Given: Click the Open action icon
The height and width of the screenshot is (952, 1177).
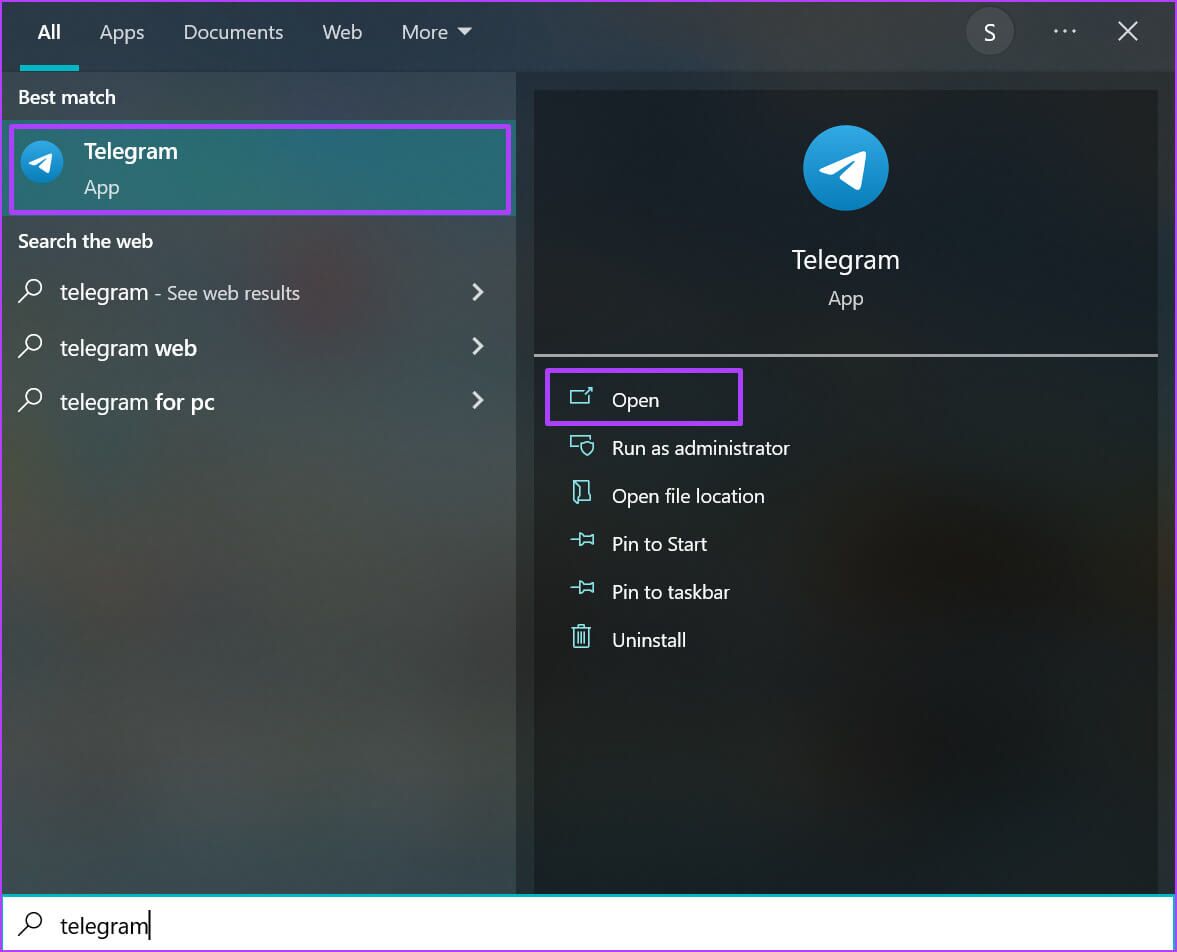Looking at the screenshot, I should (581, 396).
